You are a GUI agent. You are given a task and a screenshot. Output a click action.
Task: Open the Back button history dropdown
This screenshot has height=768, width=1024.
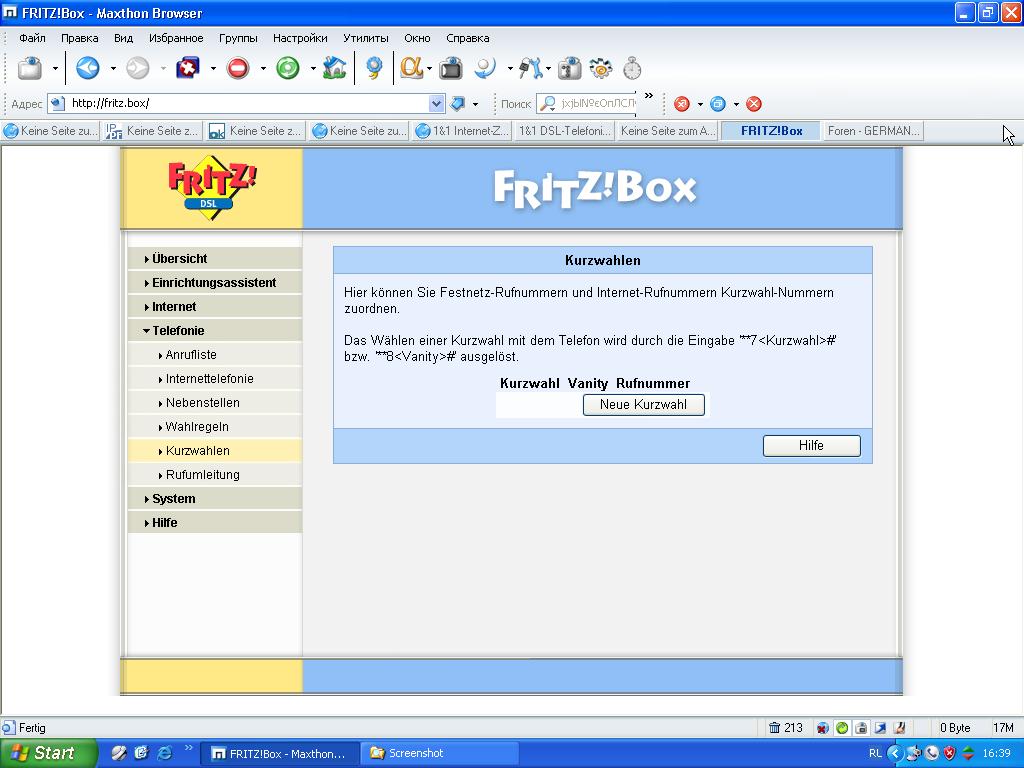113,68
